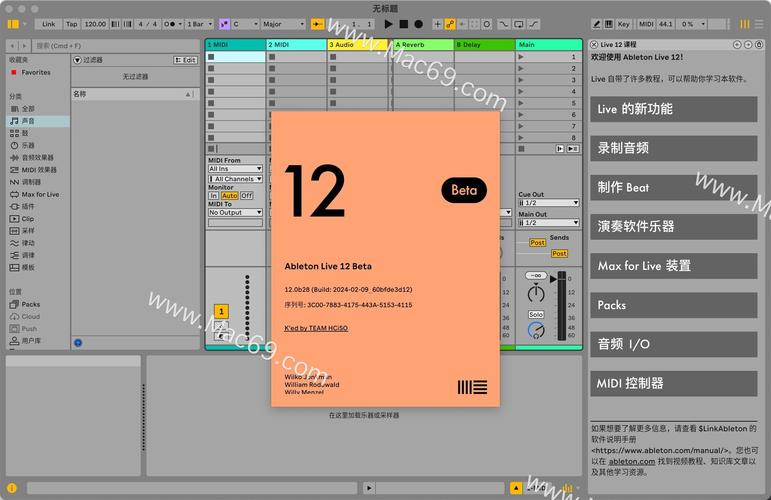Select the MIDI 效果器 category
Image resolution: width=771 pixels, height=500 pixels.
click(x=39, y=170)
